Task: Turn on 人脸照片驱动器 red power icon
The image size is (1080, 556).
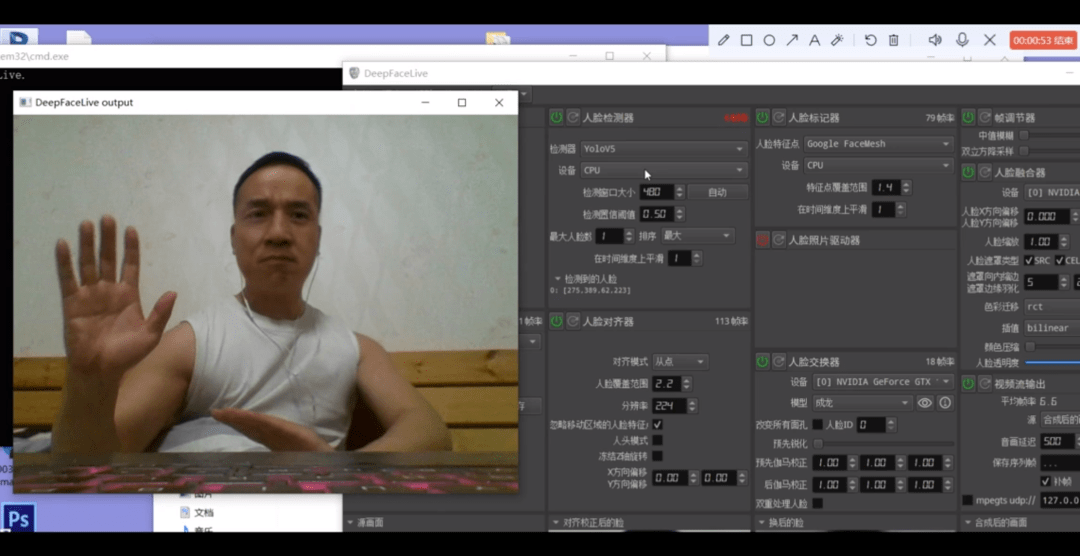Action: (762, 240)
